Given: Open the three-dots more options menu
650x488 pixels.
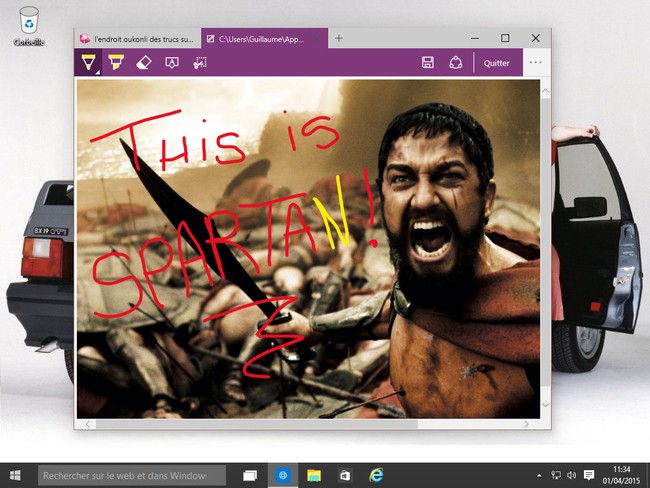Looking at the screenshot, I should (x=536, y=62).
